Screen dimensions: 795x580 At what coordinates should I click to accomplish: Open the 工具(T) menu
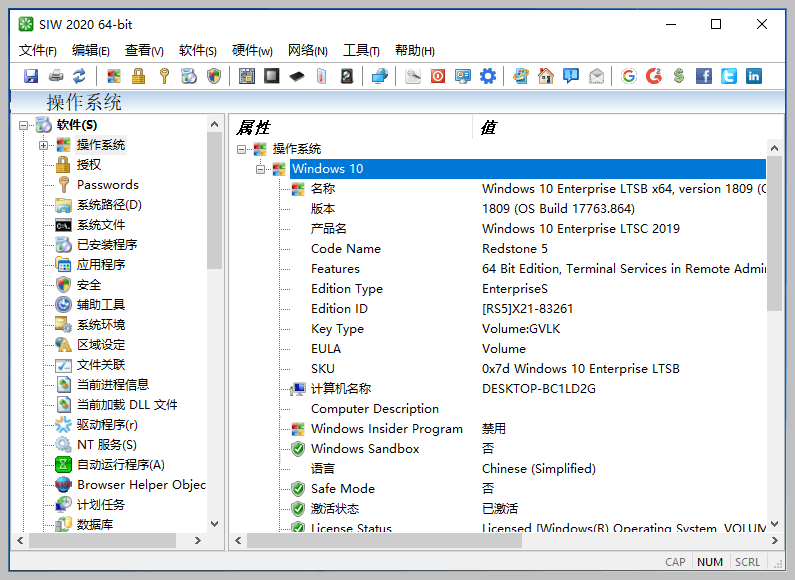361,51
